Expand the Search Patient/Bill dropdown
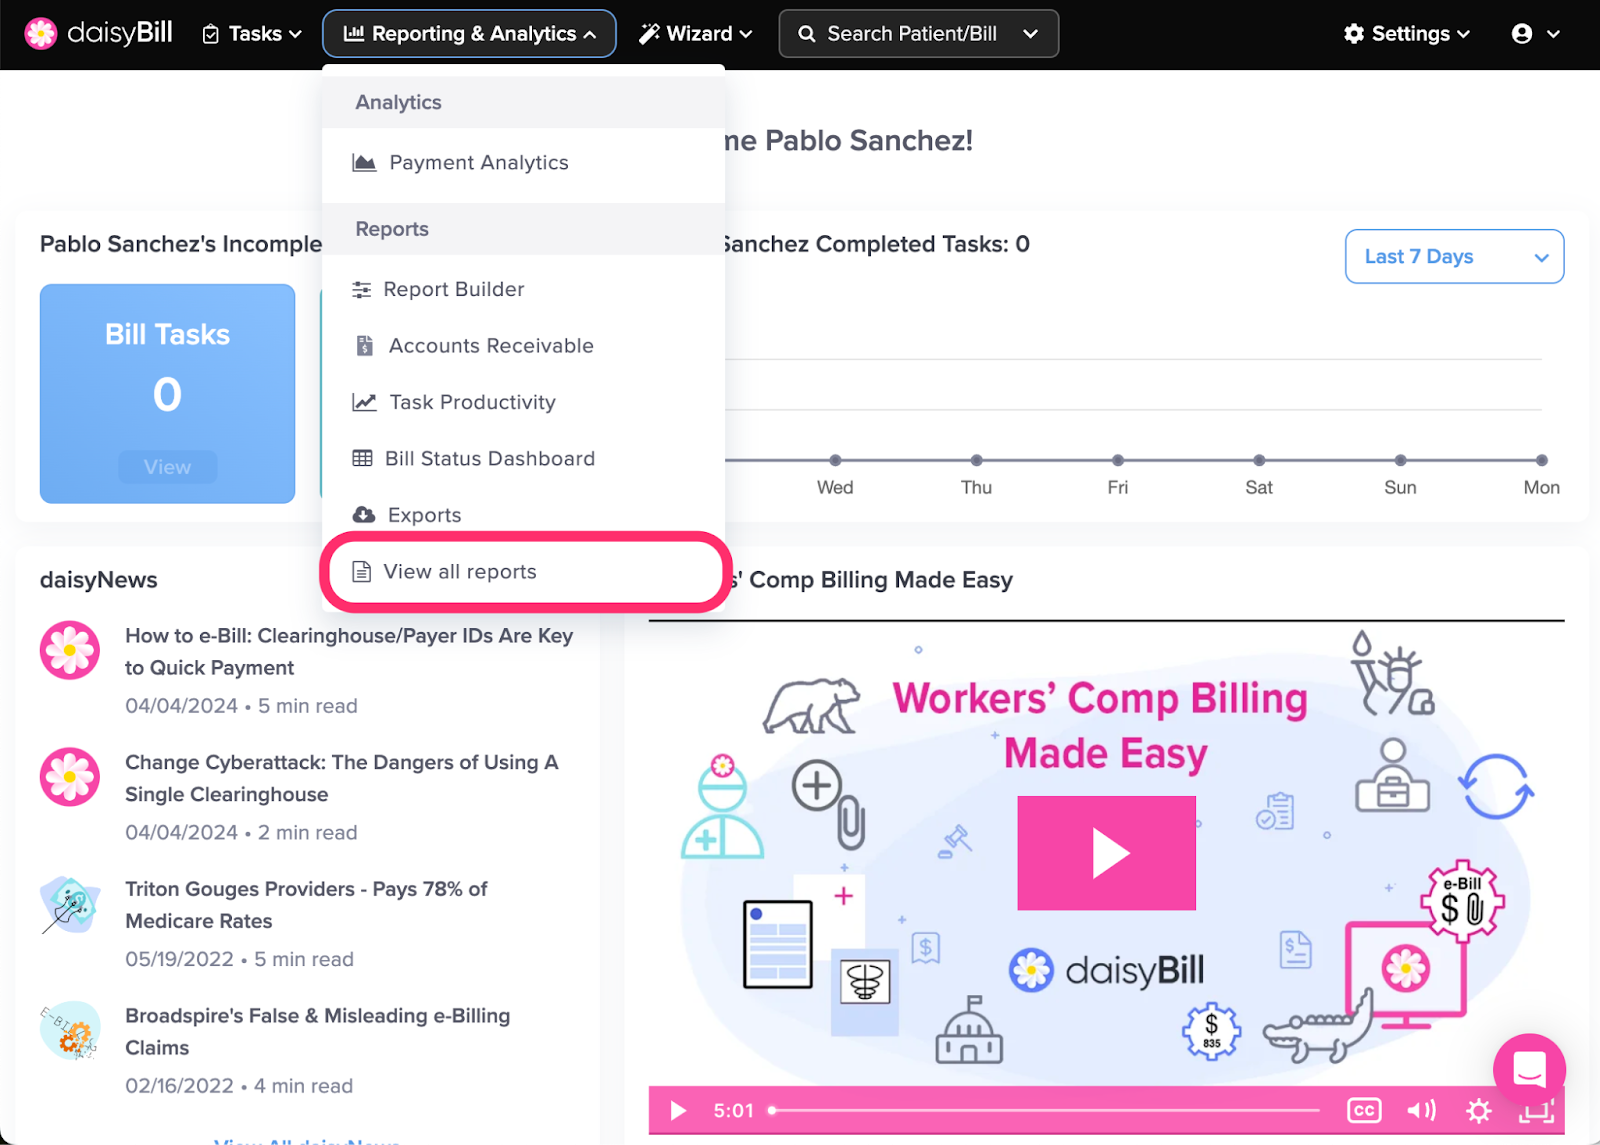Image resolution: width=1600 pixels, height=1145 pixels. 1031,33
